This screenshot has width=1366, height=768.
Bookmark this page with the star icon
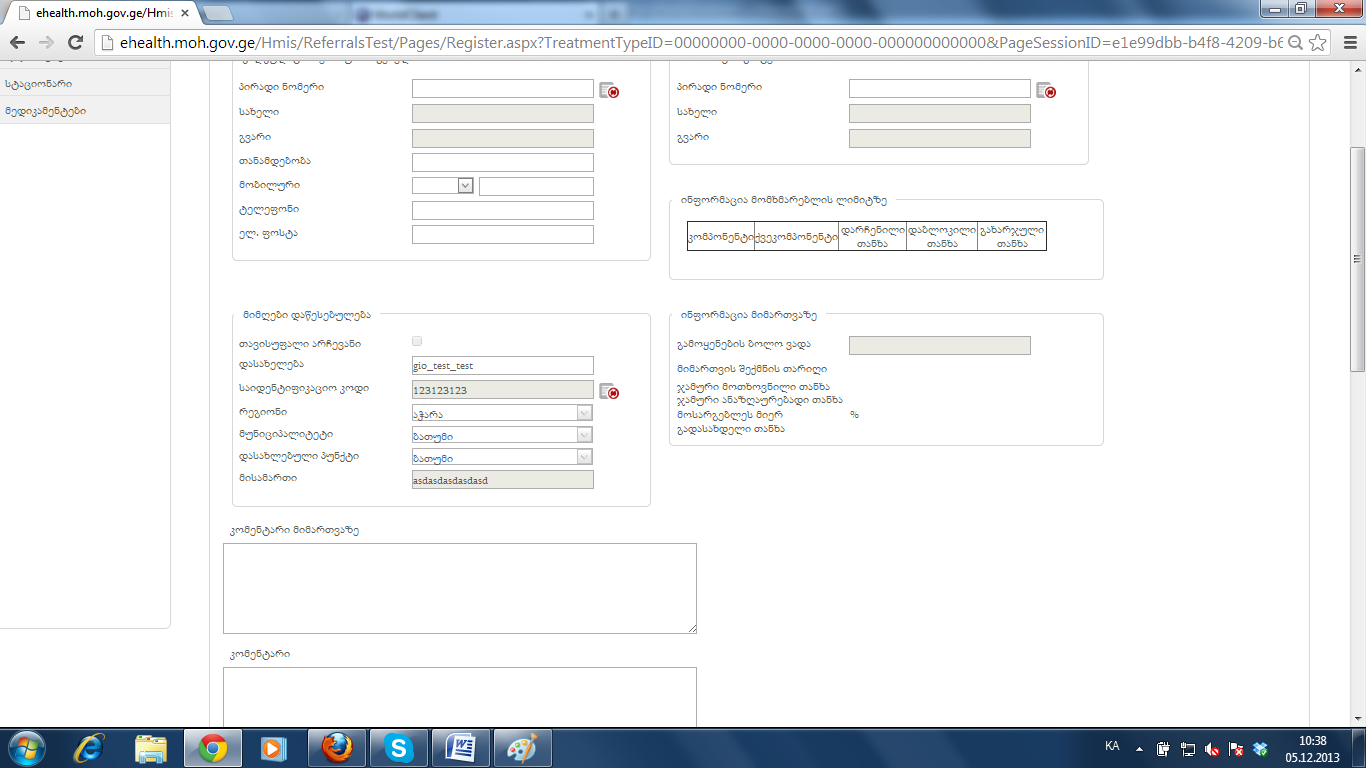[1319, 42]
